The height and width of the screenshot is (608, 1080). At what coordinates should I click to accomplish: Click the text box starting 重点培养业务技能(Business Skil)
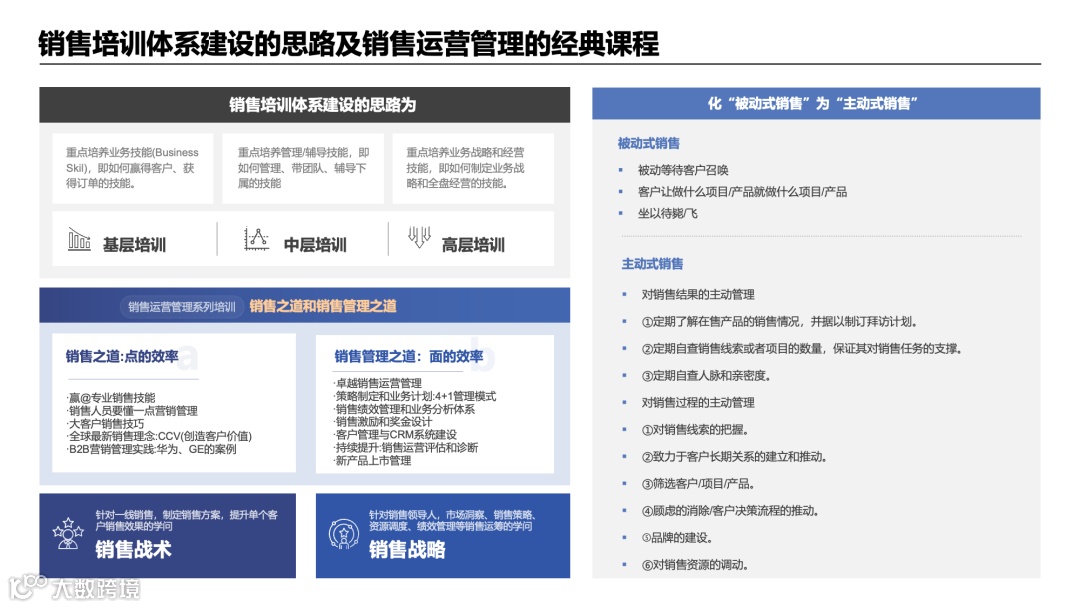click(132, 168)
